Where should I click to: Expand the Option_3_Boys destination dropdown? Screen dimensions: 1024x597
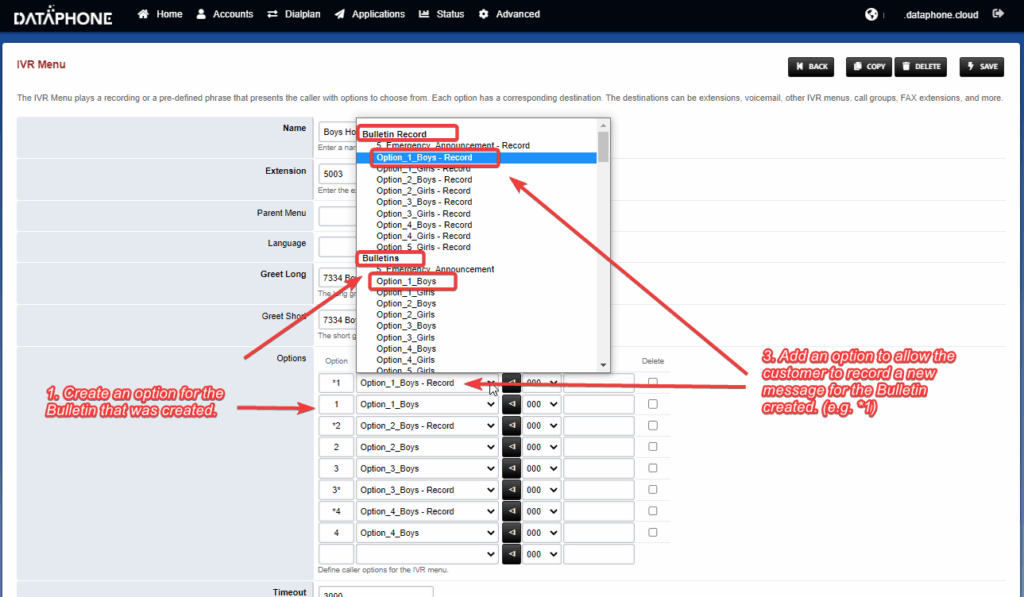click(x=427, y=469)
